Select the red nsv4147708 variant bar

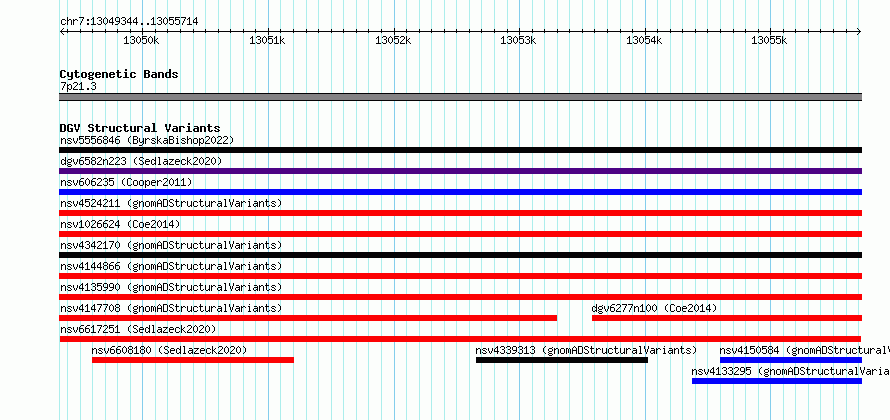(308, 318)
